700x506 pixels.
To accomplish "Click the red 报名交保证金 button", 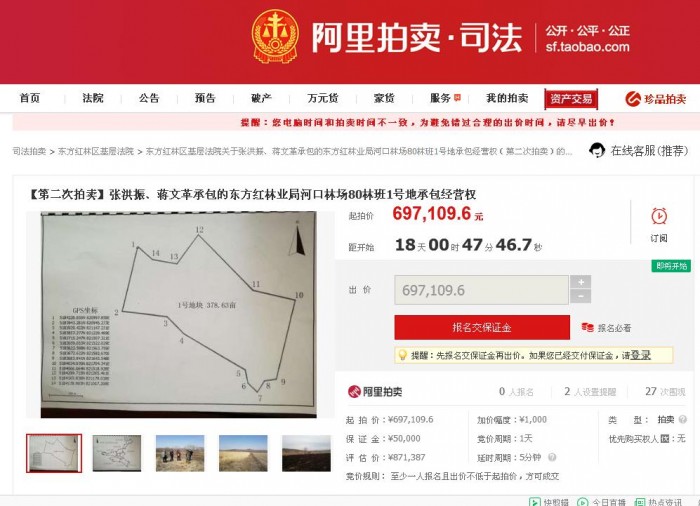I will tap(482, 327).
